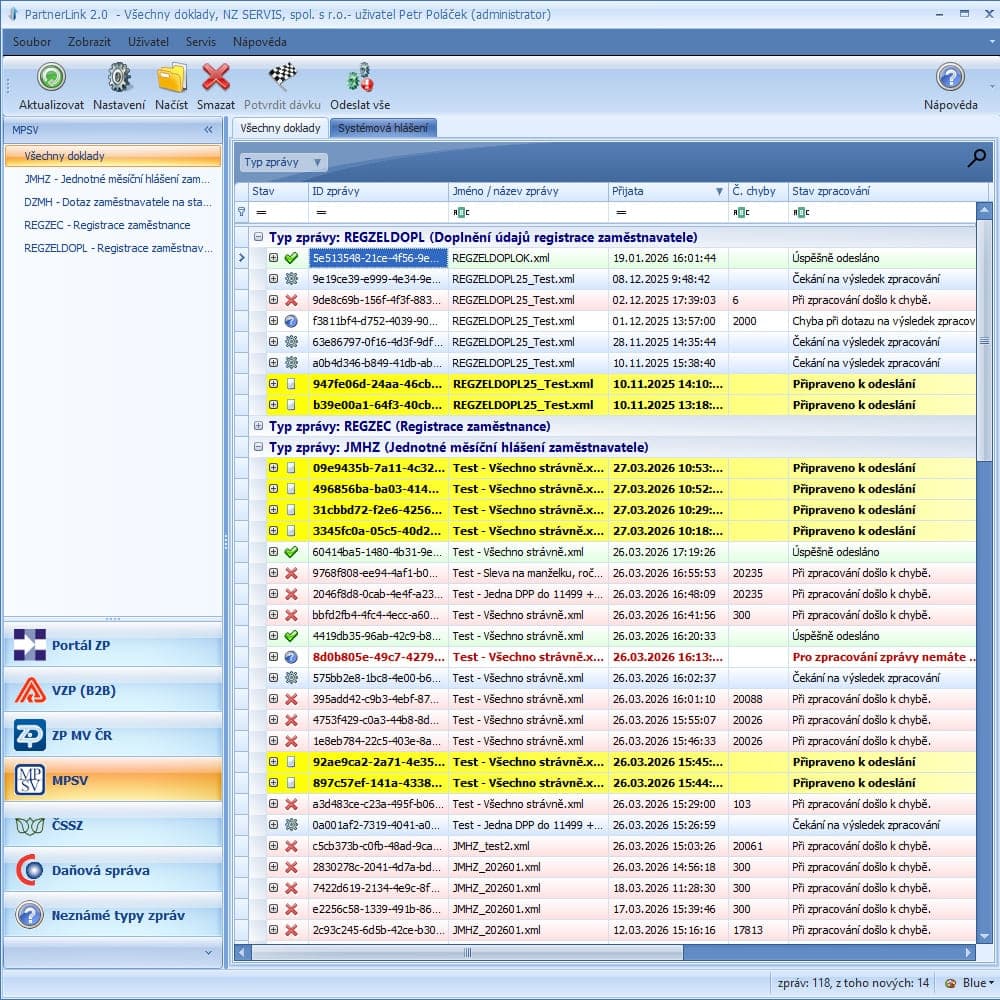Open the Daňová správa section
The image size is (1000, 1000).
pos(113,870)
